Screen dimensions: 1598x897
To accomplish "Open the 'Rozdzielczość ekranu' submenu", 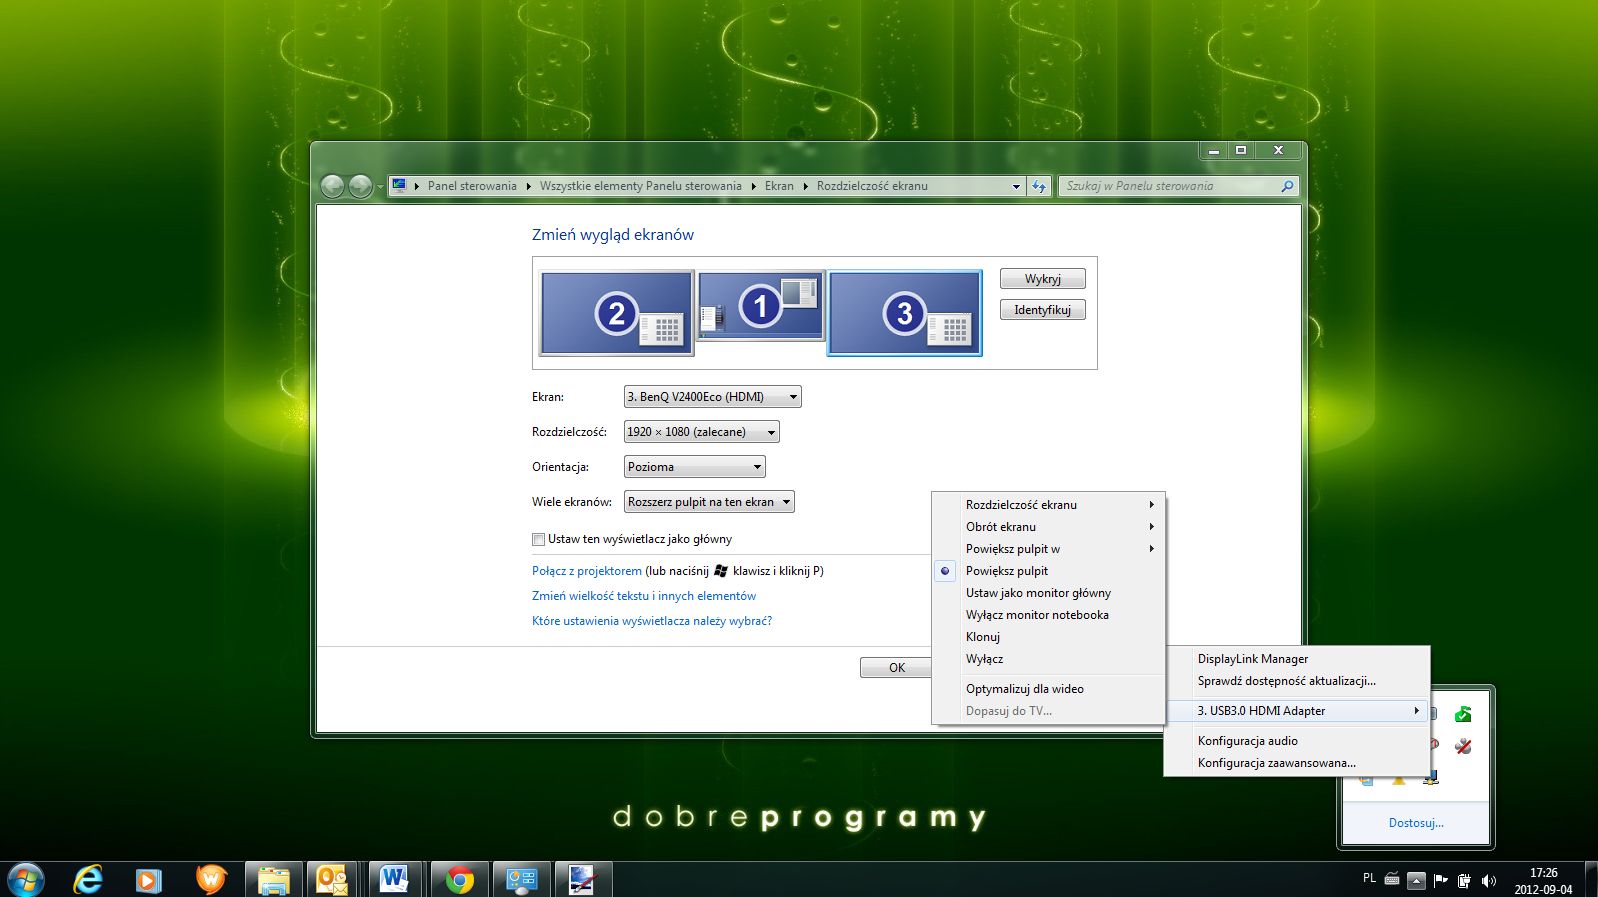I will pyautogui.click(x=1048, y=505).
